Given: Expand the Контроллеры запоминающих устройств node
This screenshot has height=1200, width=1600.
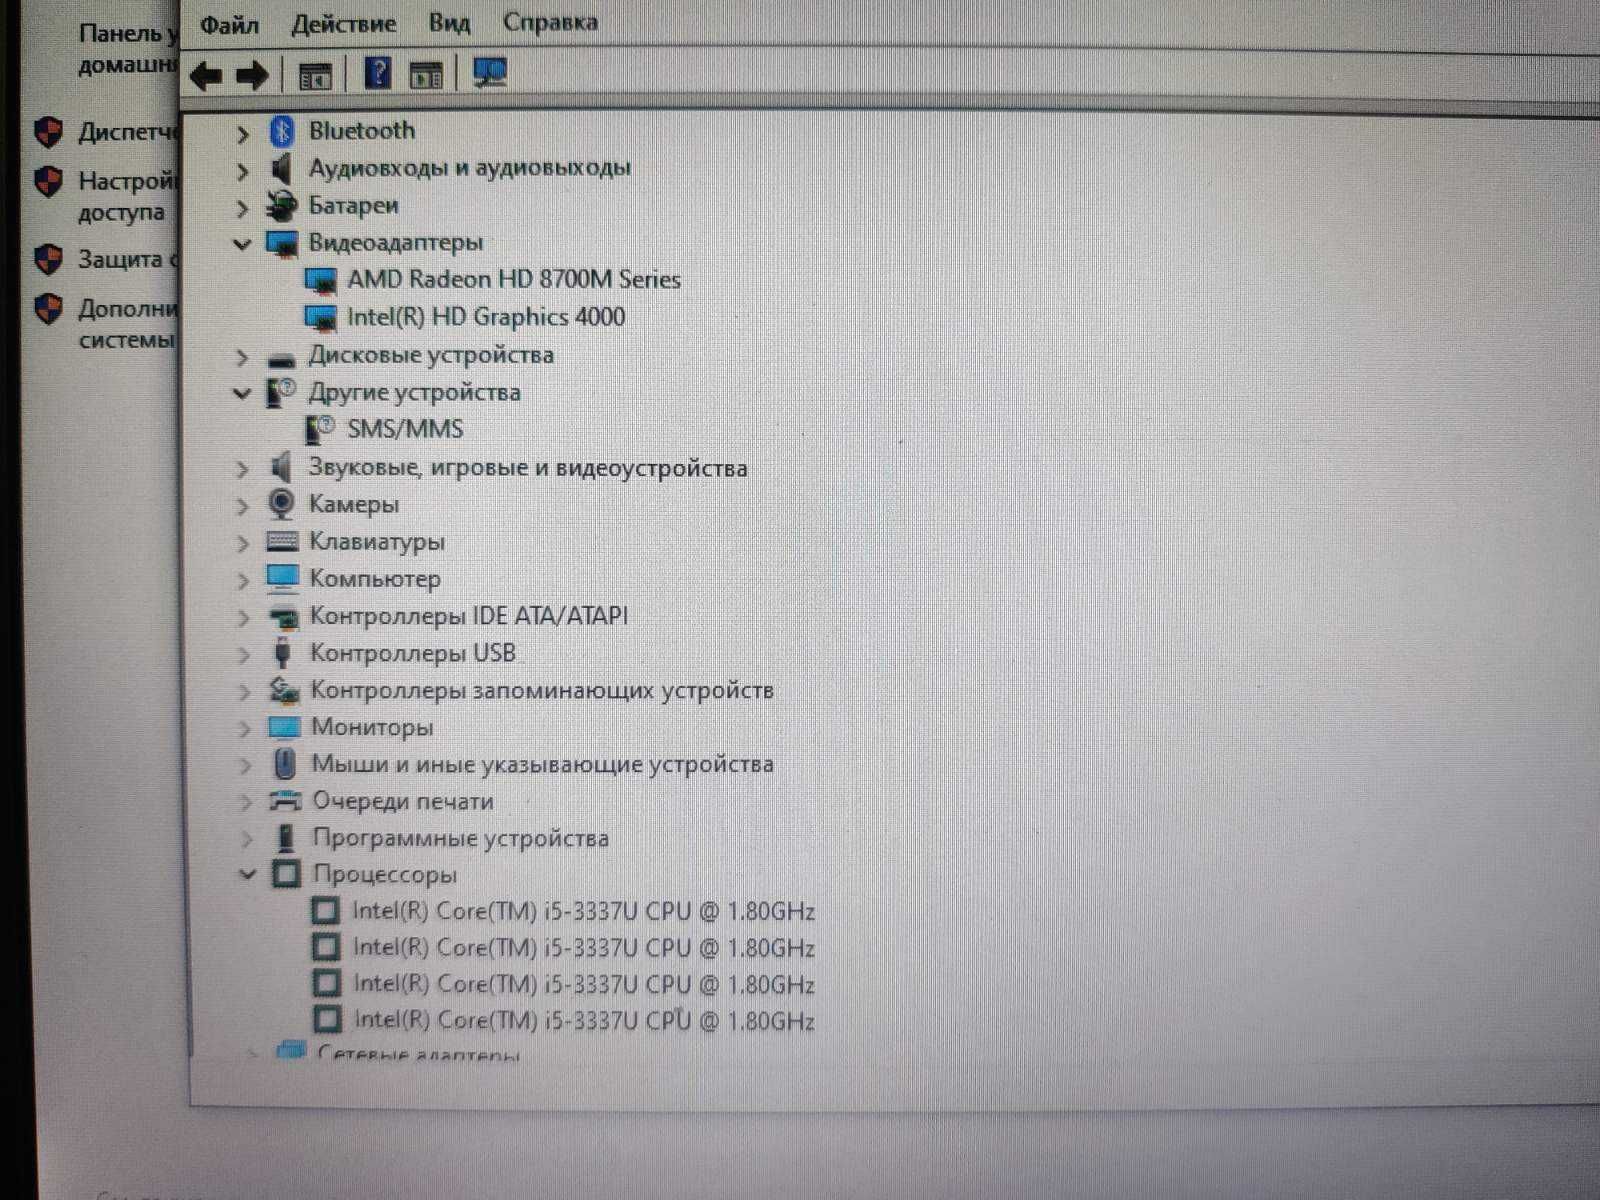Looking at the screenshot, I should pyautogui.click(x=244, y=692).
